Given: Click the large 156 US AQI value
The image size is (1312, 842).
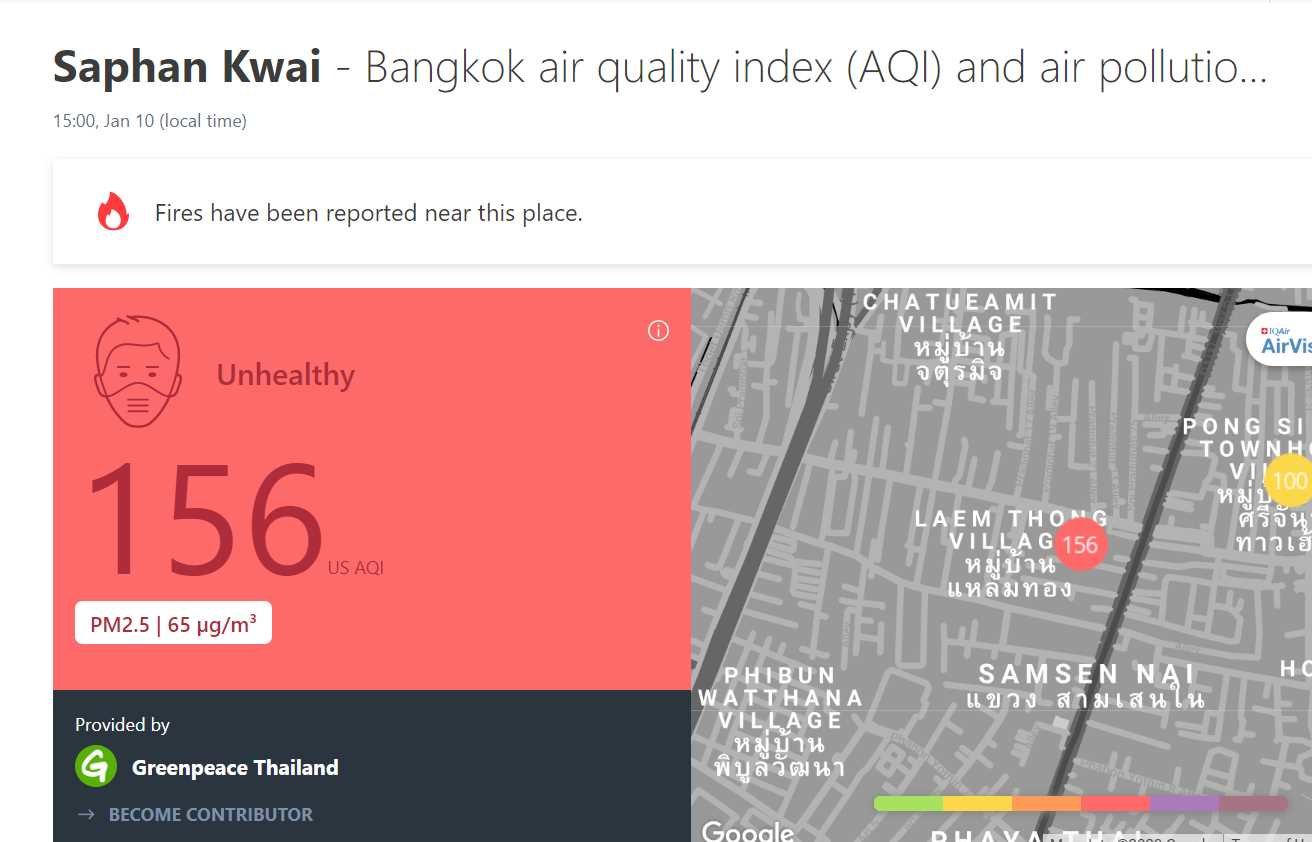Looking at the screenshot, I should tap(205, 520).
